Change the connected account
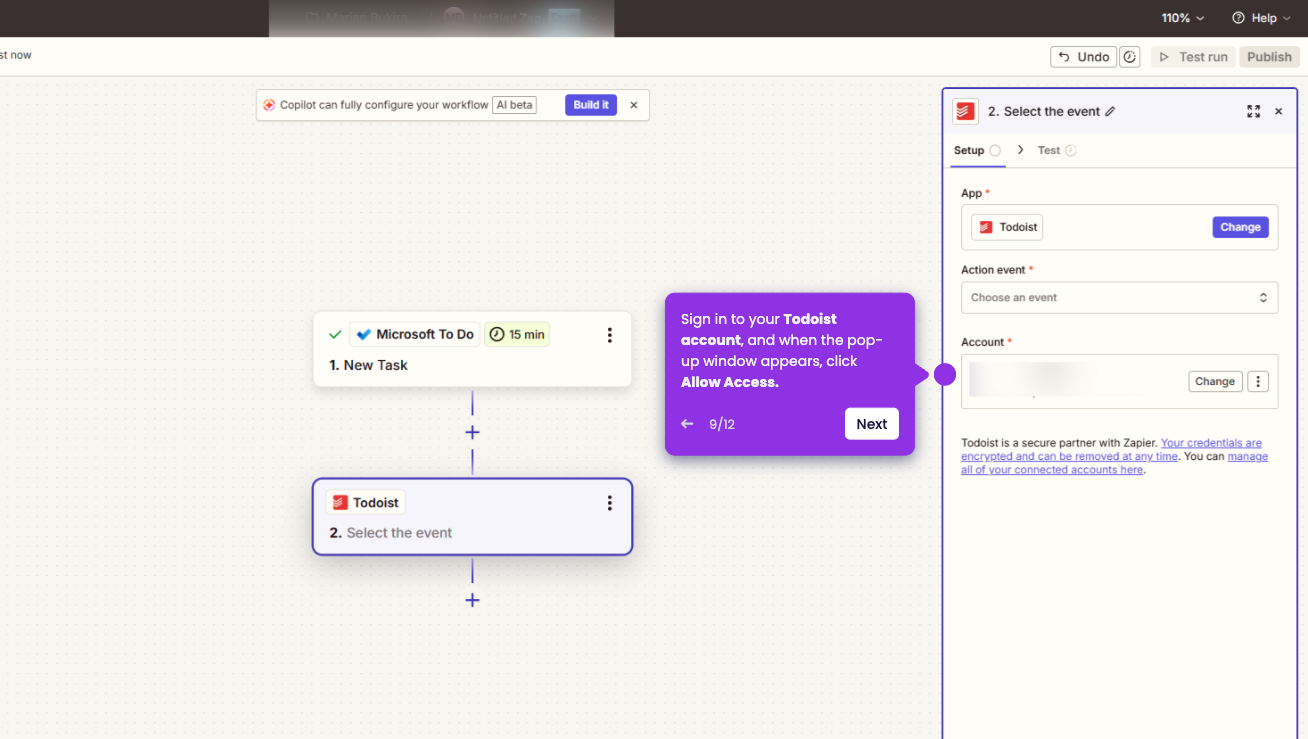This screenshot has height=739, width=1308. [x=1215, y=381]
